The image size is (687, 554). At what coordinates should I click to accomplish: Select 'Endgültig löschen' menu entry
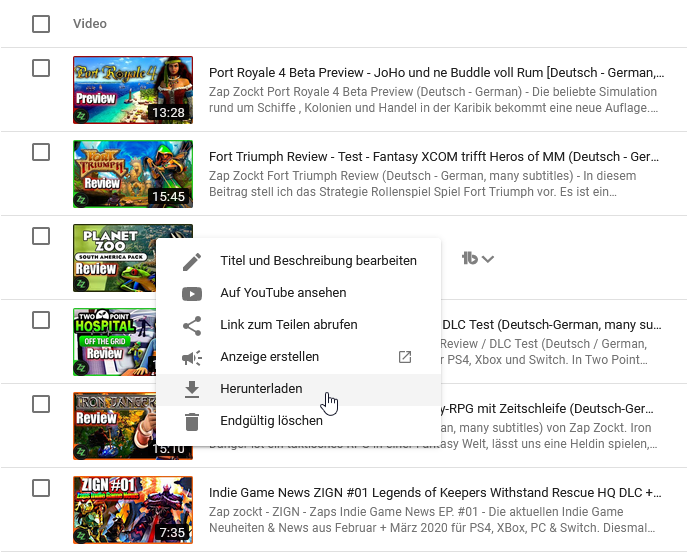click(271, 421)
